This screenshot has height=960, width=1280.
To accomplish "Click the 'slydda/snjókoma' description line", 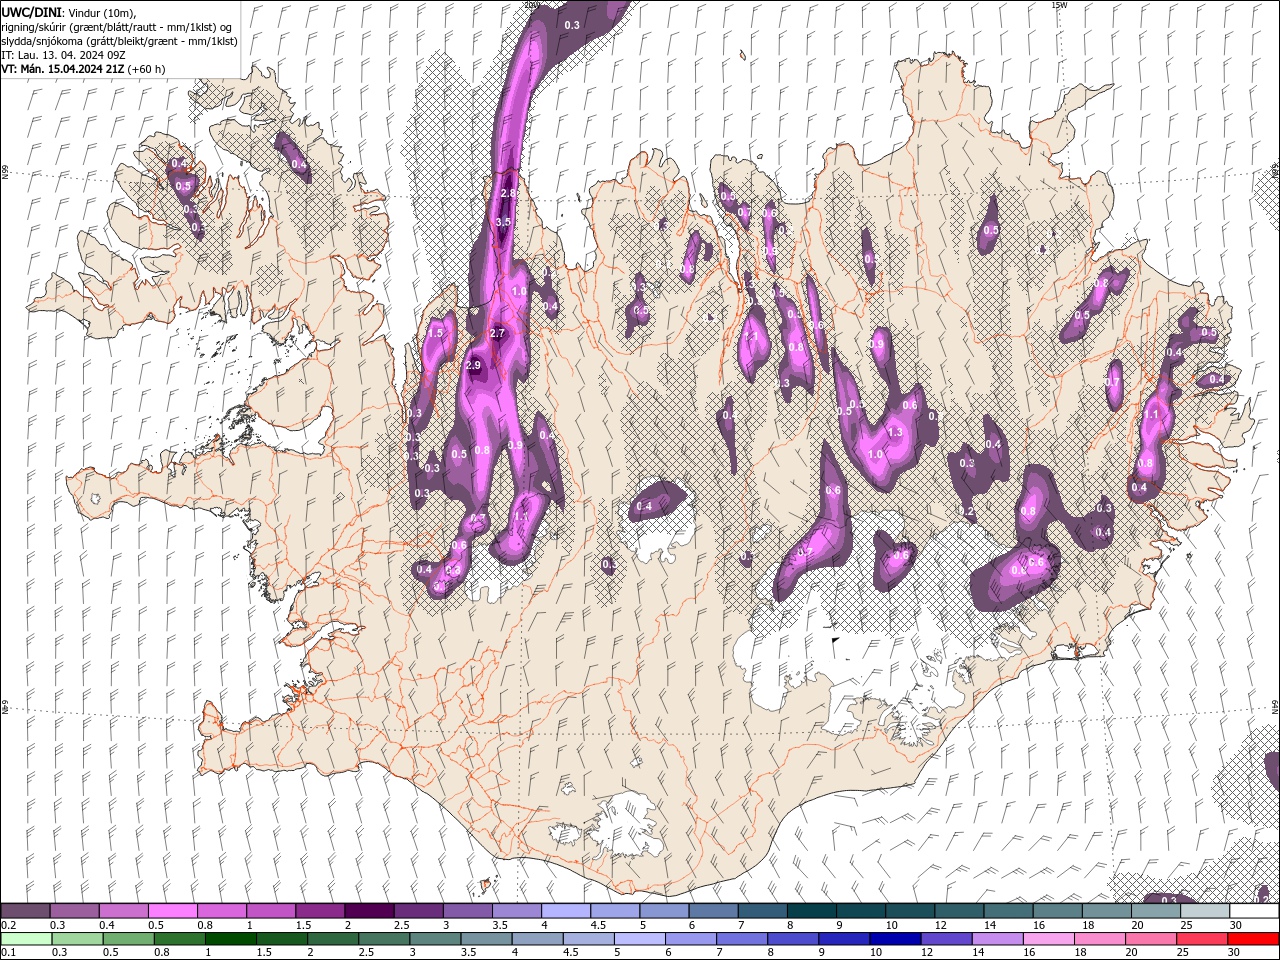I will pos(119,41).
